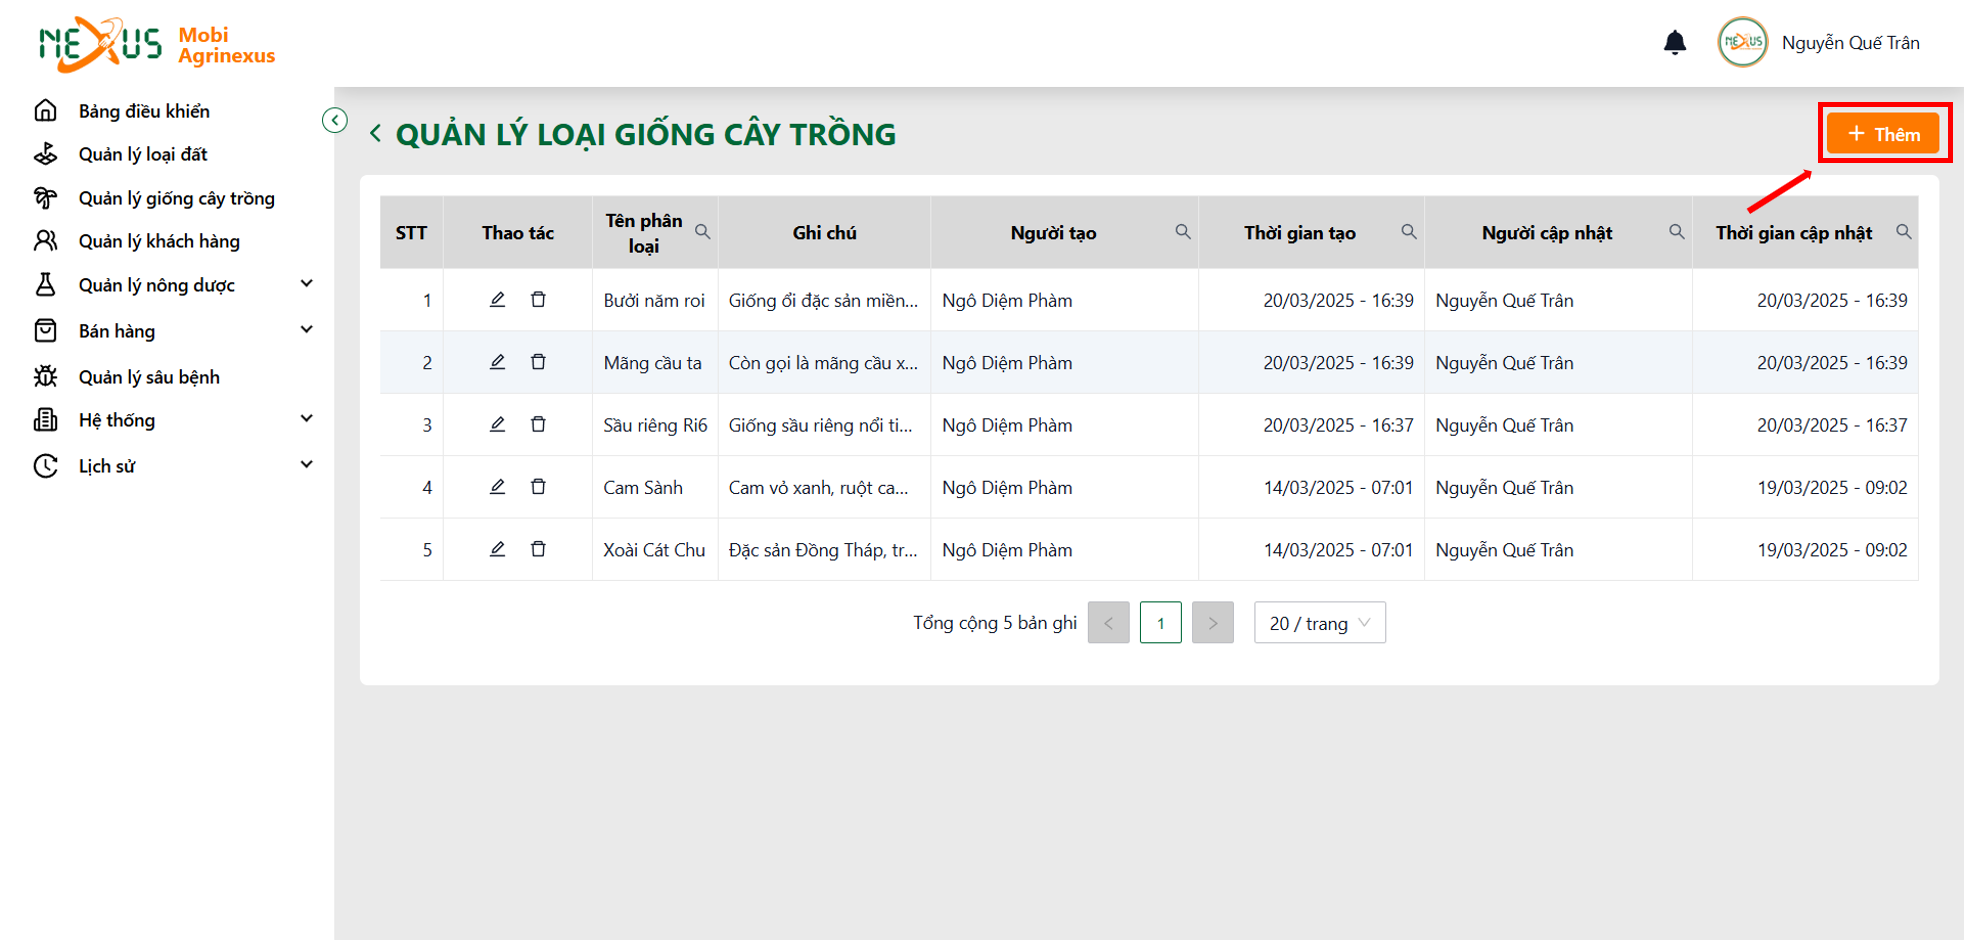Click the Xoài Cát Chu name cell
This screenshot has width=1966, height=942.
click(654, 550)
